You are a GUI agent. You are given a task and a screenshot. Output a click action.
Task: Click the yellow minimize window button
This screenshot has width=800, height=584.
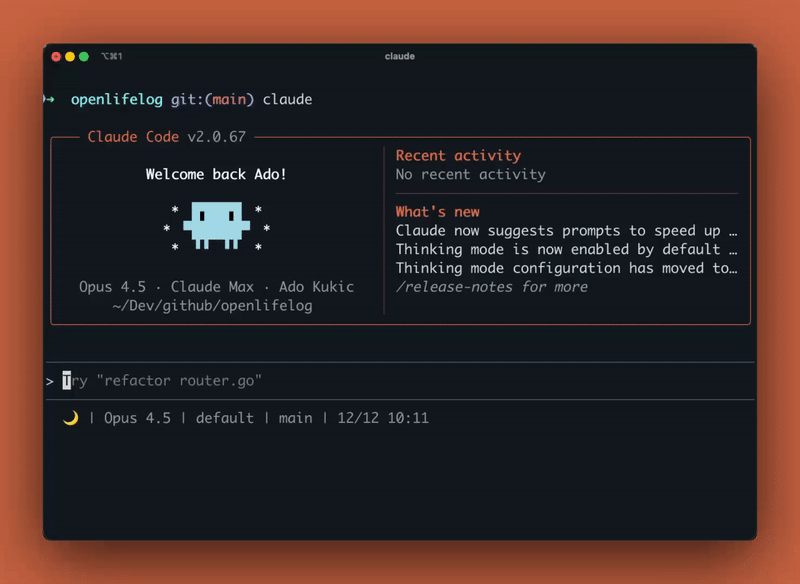(x=70, y=57)
